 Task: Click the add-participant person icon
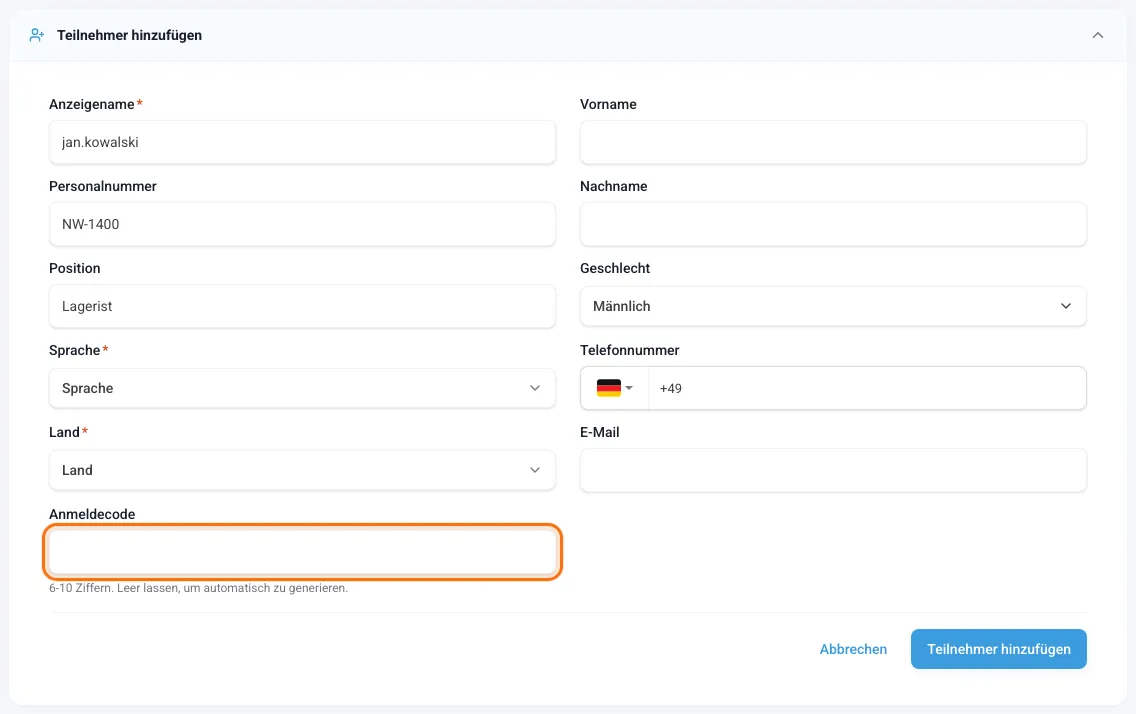click(x=36, y=35)
